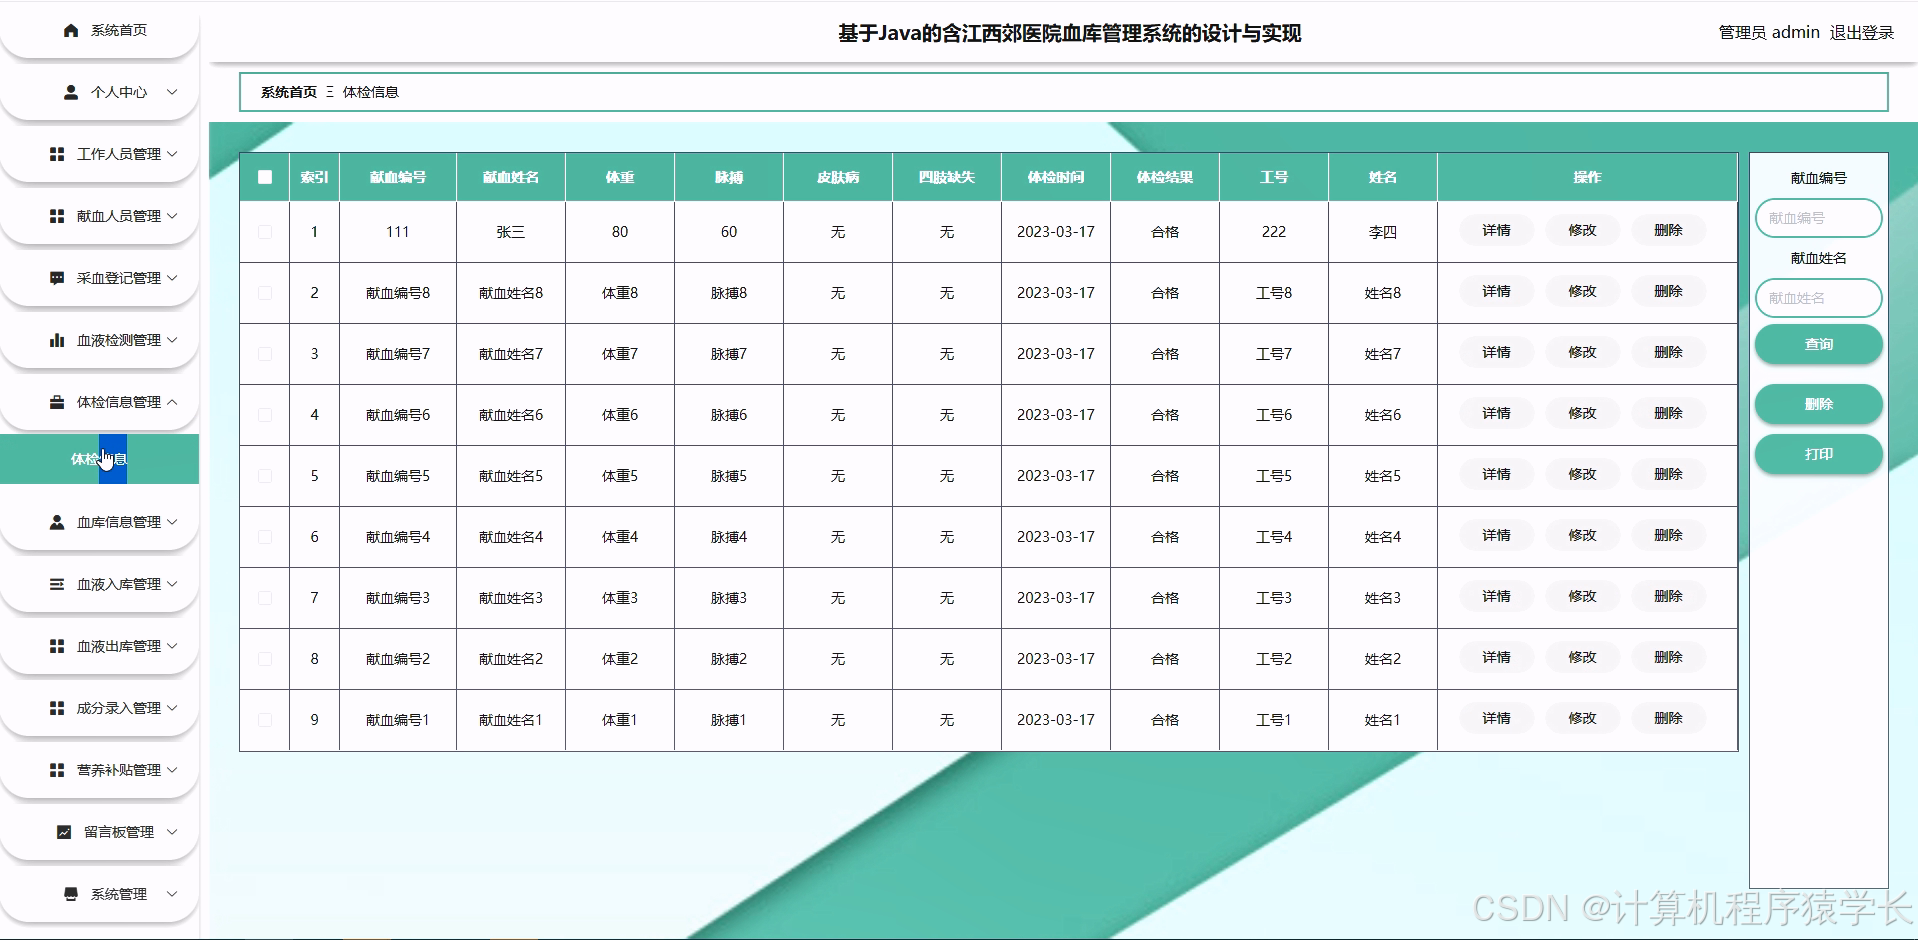This screenshot has height=940, width=1918.
Task: Click 详情 for the 献血编号5 row
Action: 1496,474
